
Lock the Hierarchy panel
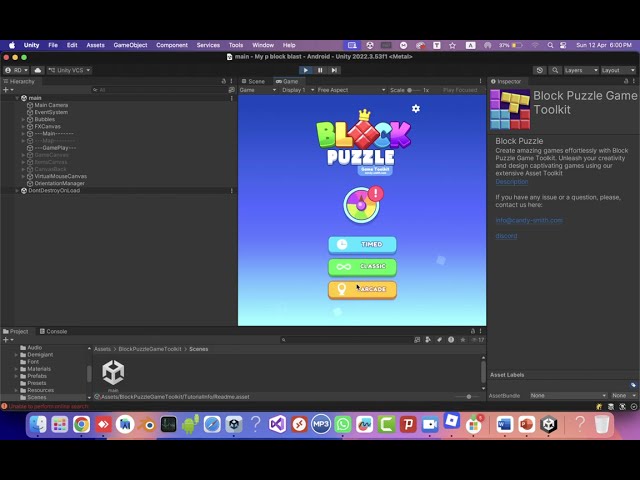coord(223,81)
